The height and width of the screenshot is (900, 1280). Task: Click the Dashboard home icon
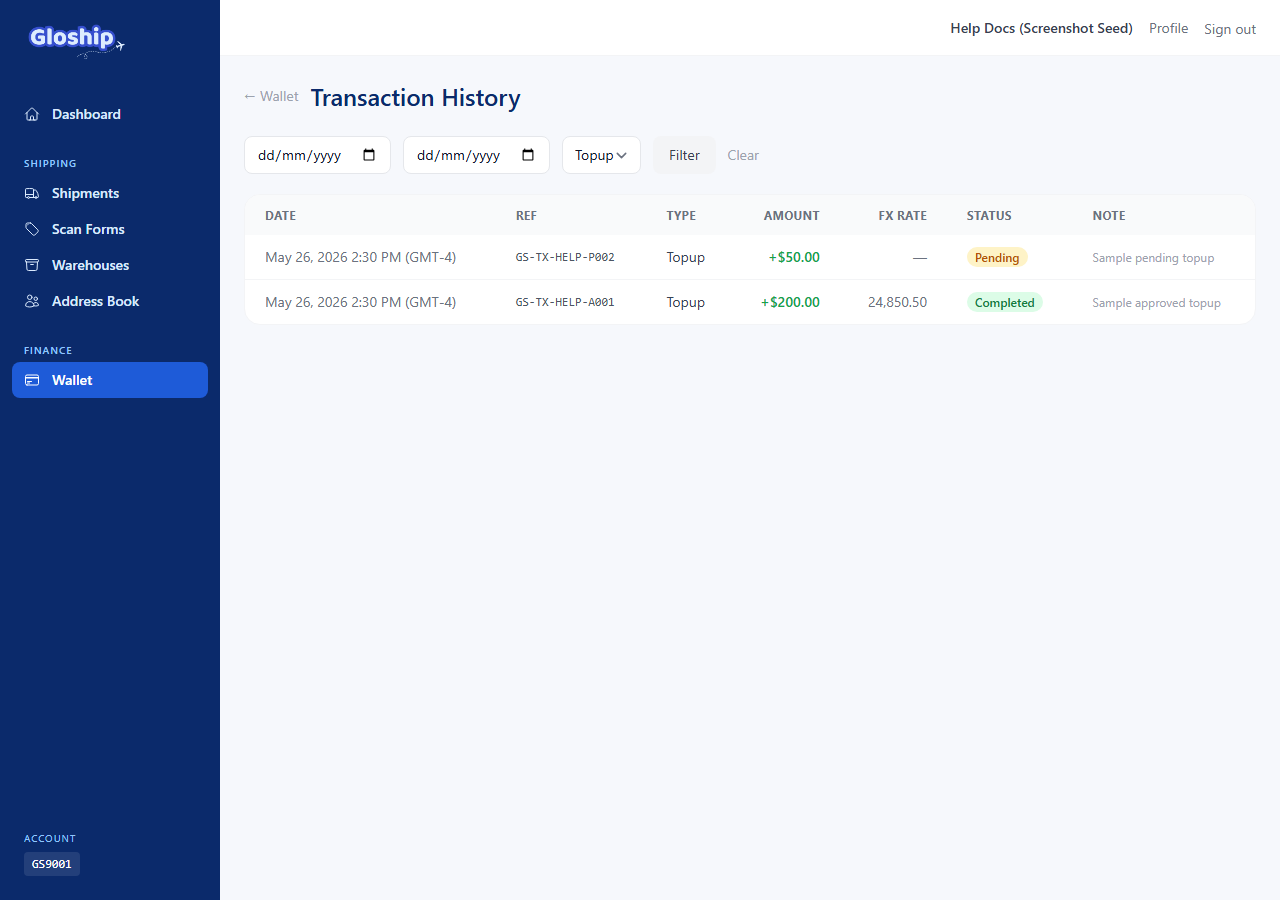pyautogui.click(x=32, y=114)
